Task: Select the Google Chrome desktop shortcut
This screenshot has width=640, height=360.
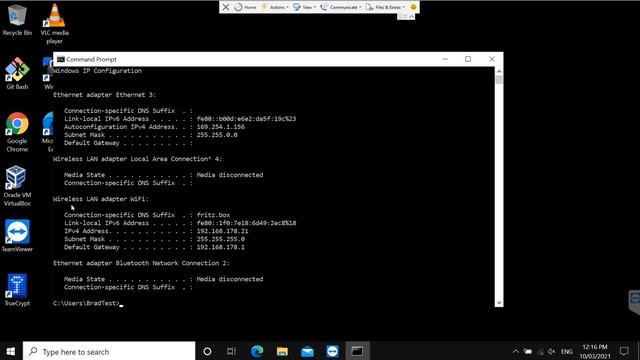Action: [x=17, y=132]
